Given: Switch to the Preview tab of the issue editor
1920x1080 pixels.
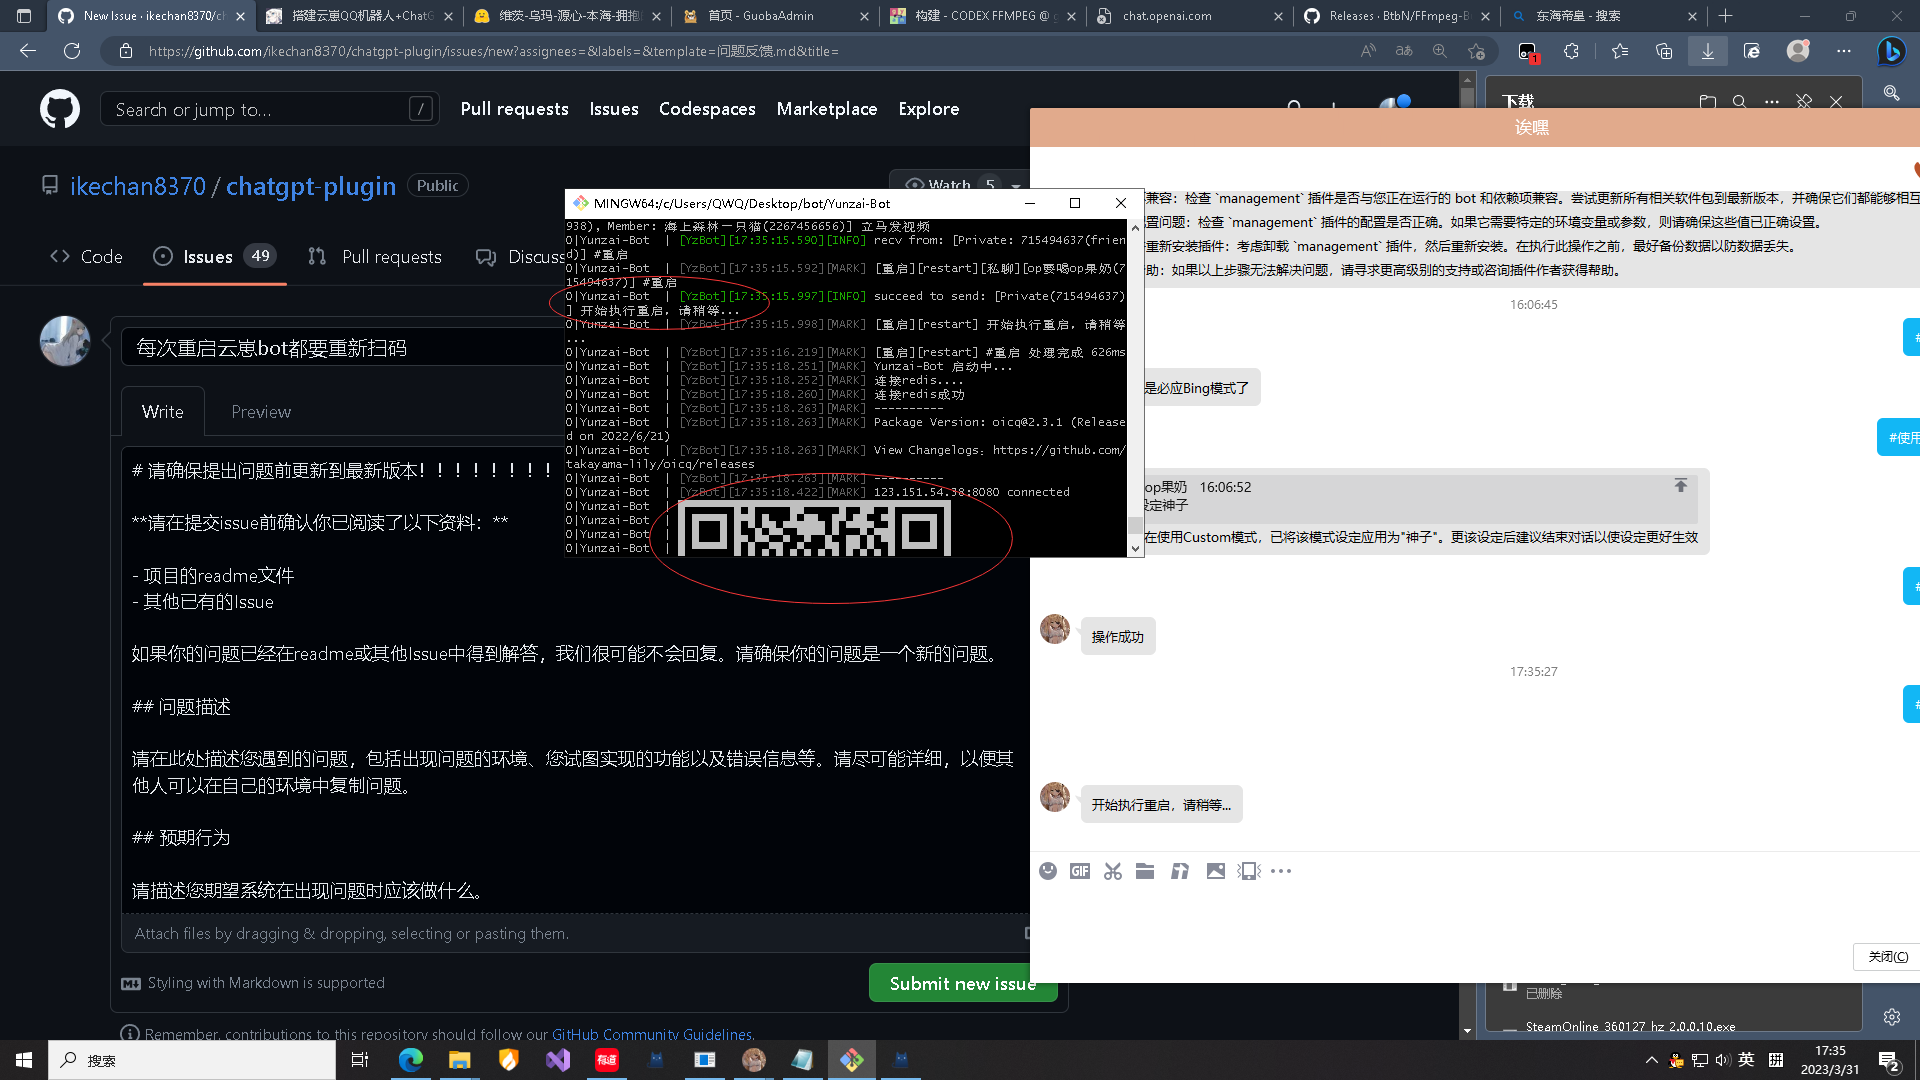Looking at the screenshot, I should [x=260, y=411].
